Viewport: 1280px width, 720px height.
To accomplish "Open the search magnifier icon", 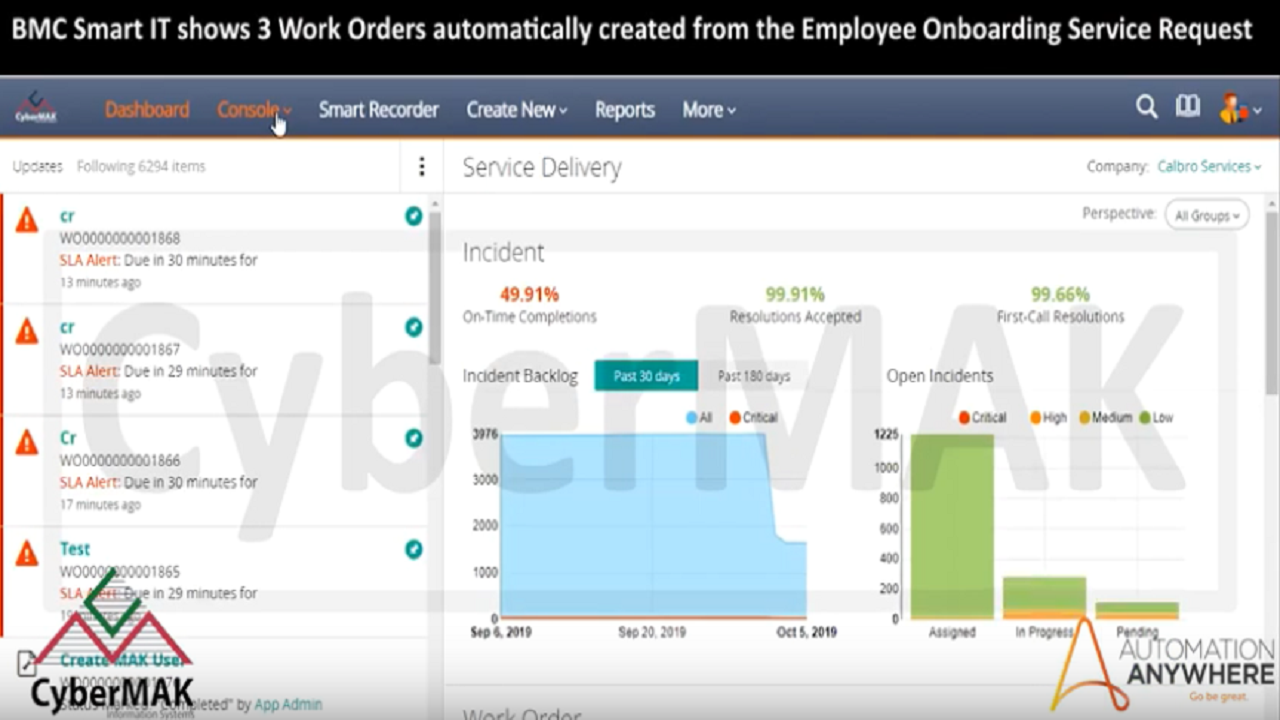I will 1147,107.
